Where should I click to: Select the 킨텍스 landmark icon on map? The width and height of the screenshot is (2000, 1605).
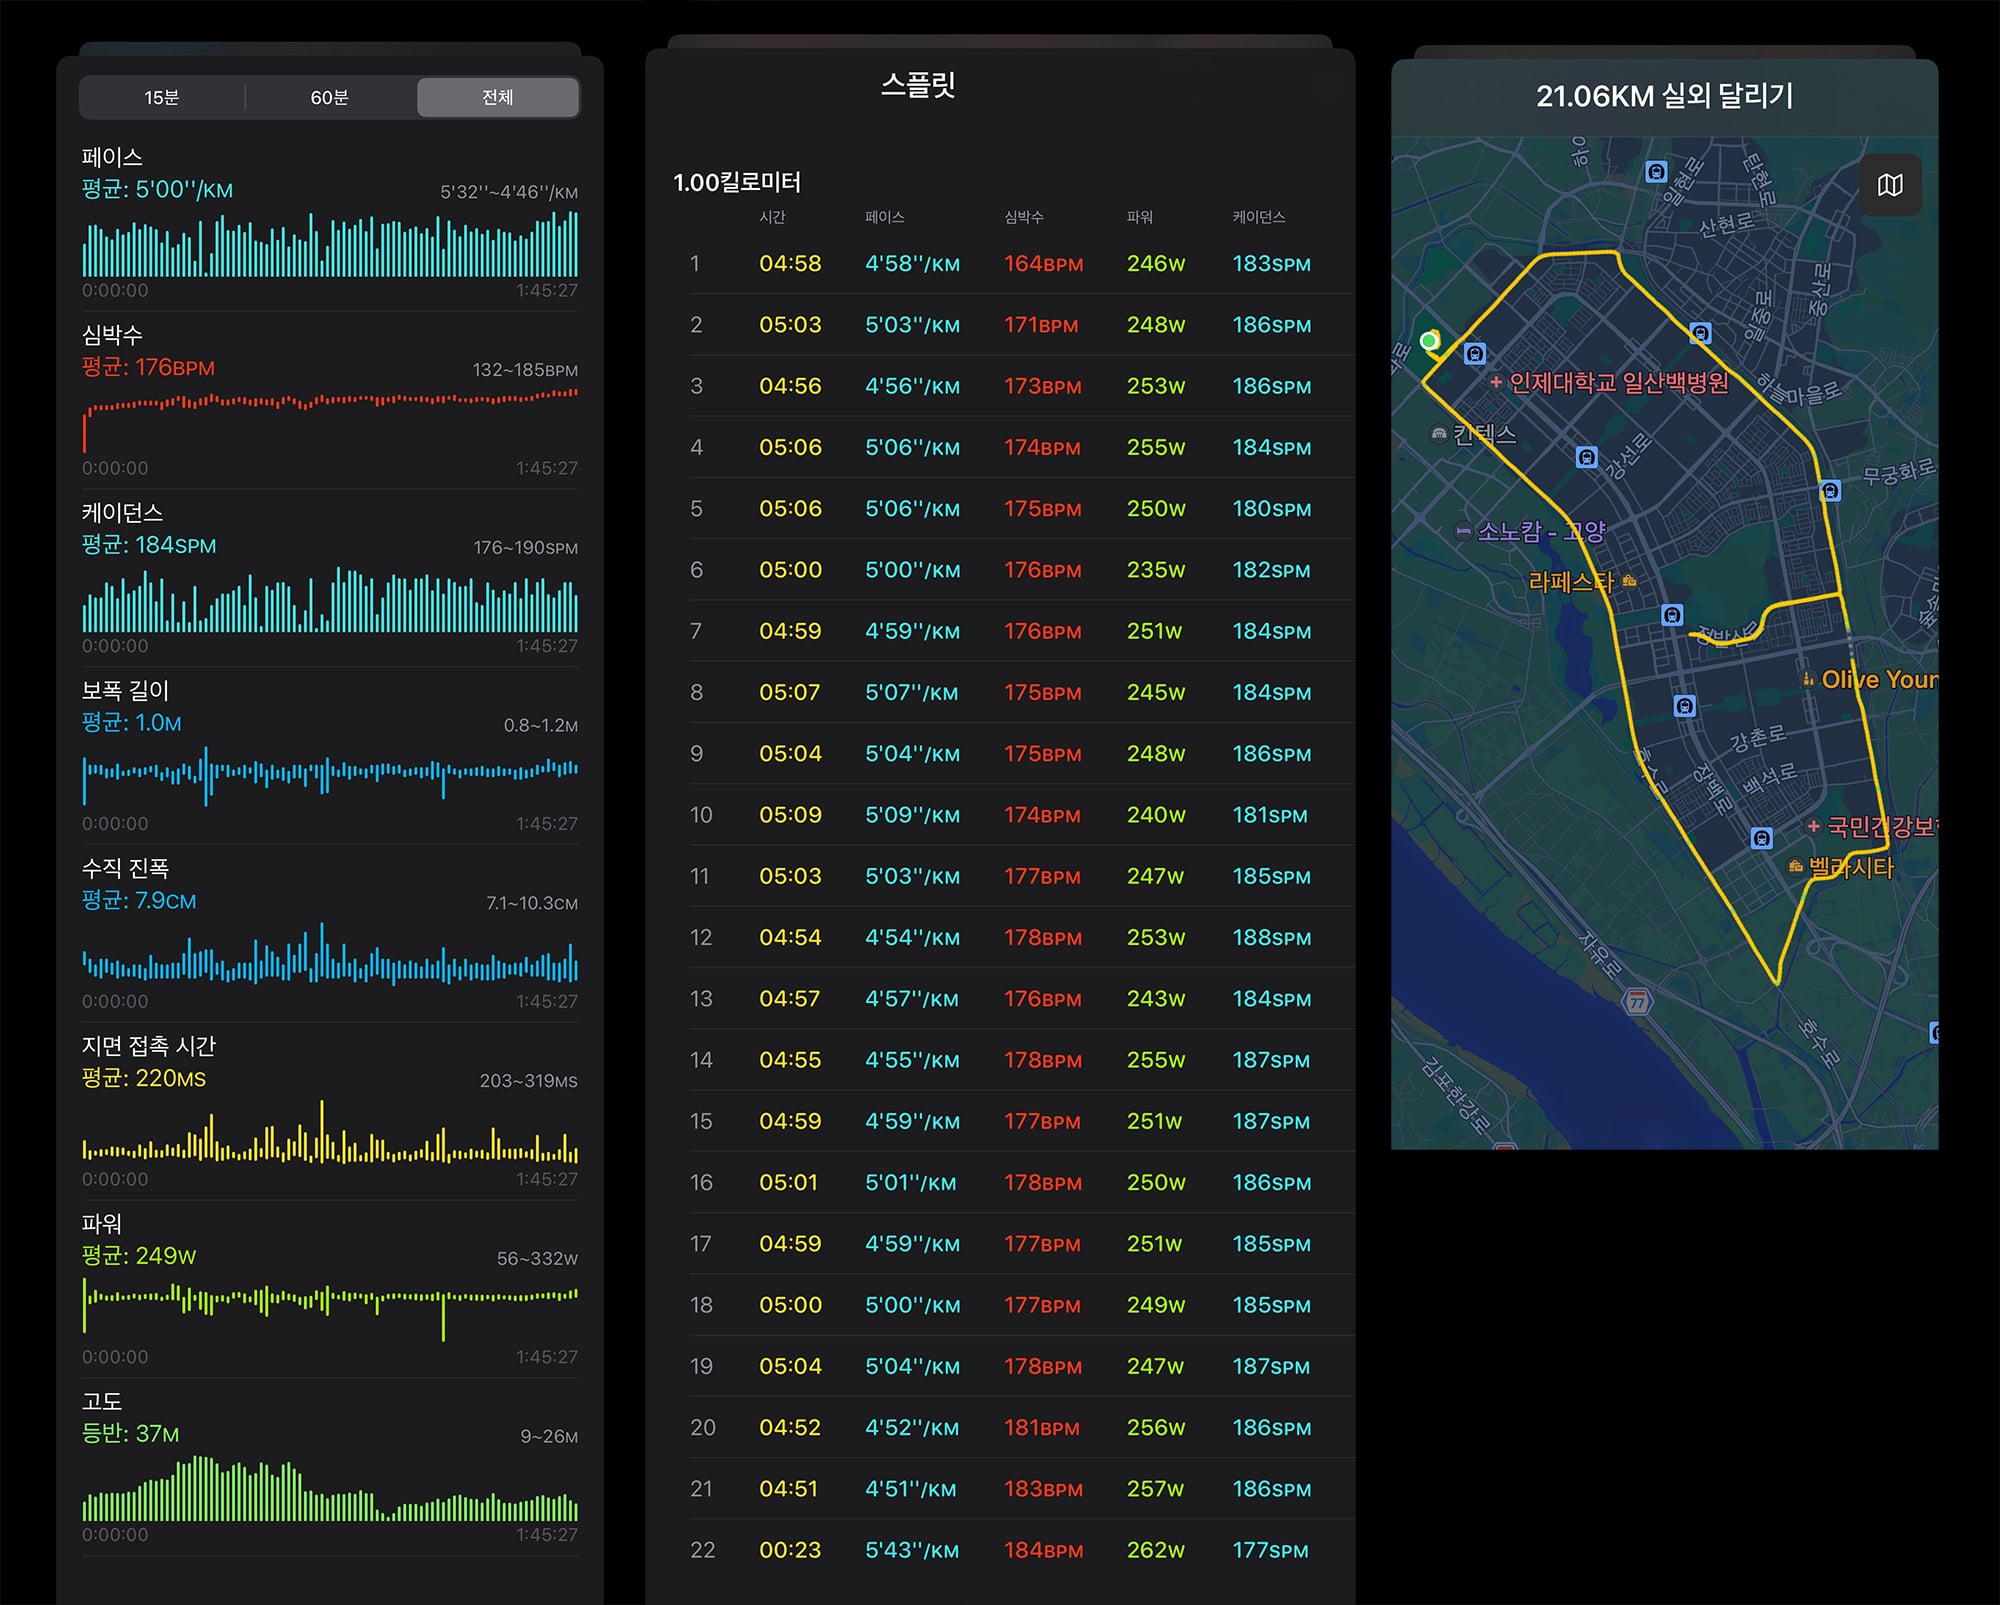[1439, 434]
